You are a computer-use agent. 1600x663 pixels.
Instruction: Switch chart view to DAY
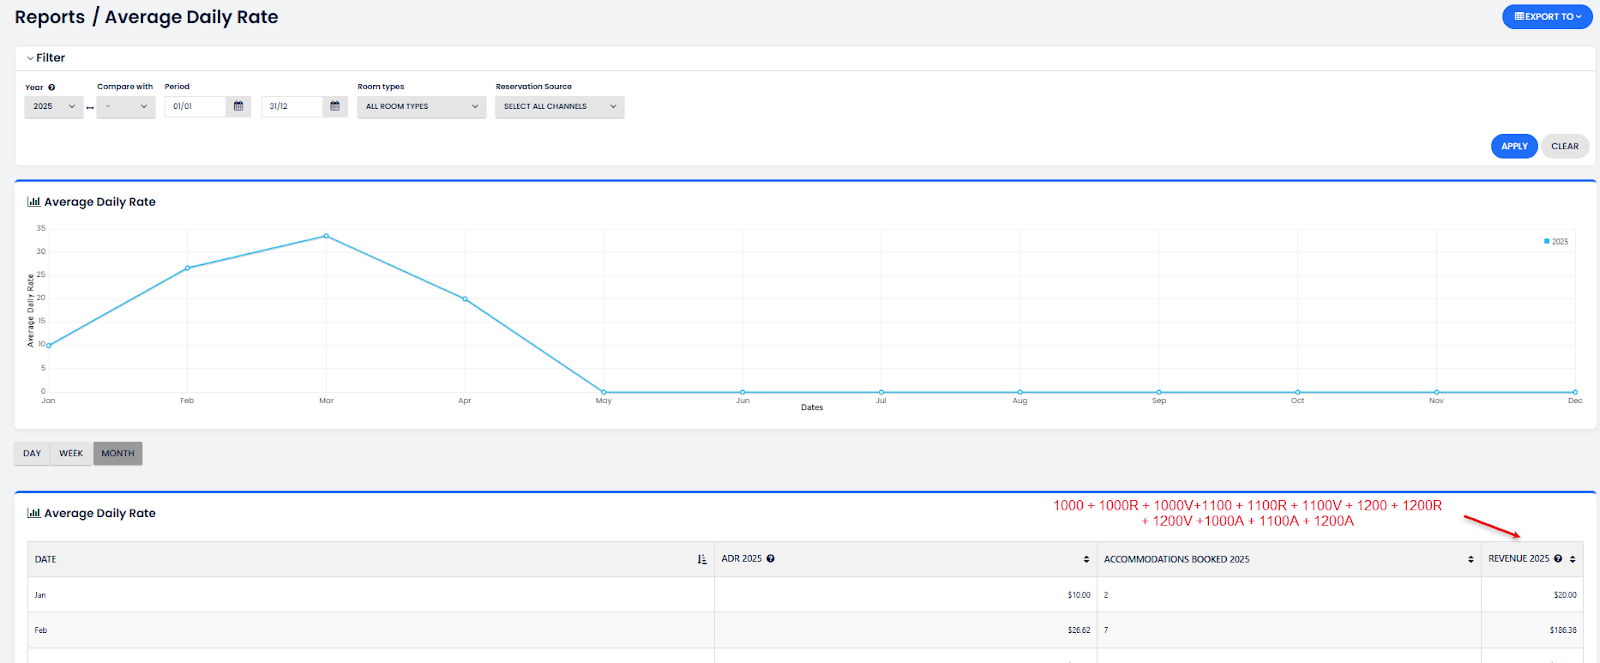pyautogui.click(x=32, y=453)
